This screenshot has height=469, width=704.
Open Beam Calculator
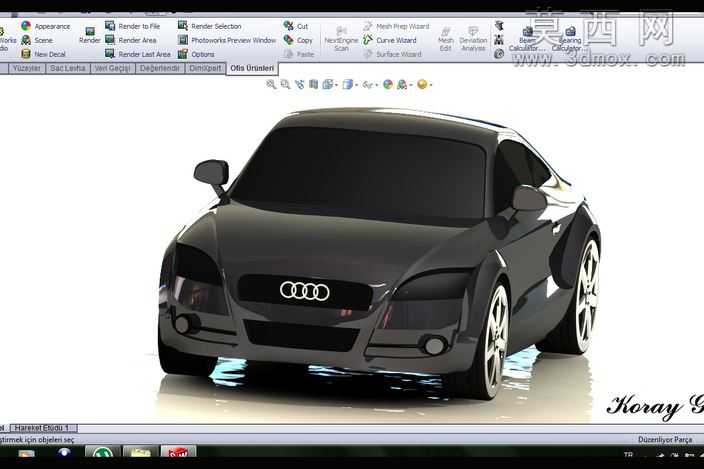(x=527, y=39)
